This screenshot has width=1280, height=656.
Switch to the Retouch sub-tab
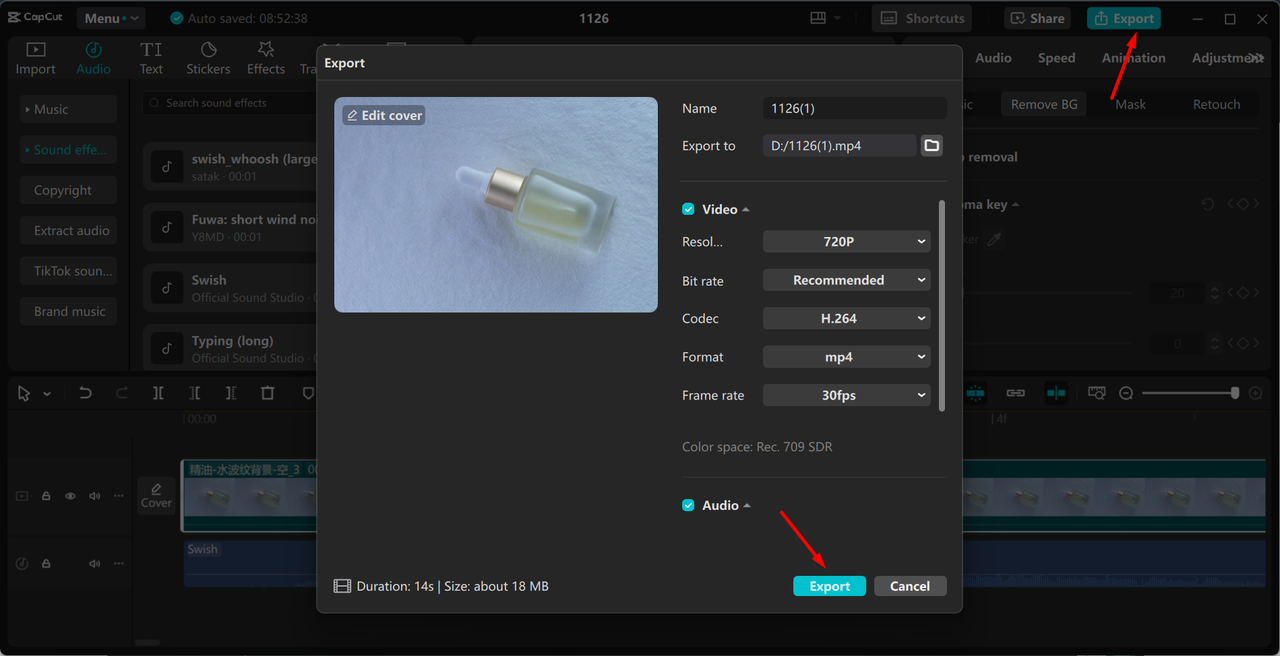[x=1216, y=104]
